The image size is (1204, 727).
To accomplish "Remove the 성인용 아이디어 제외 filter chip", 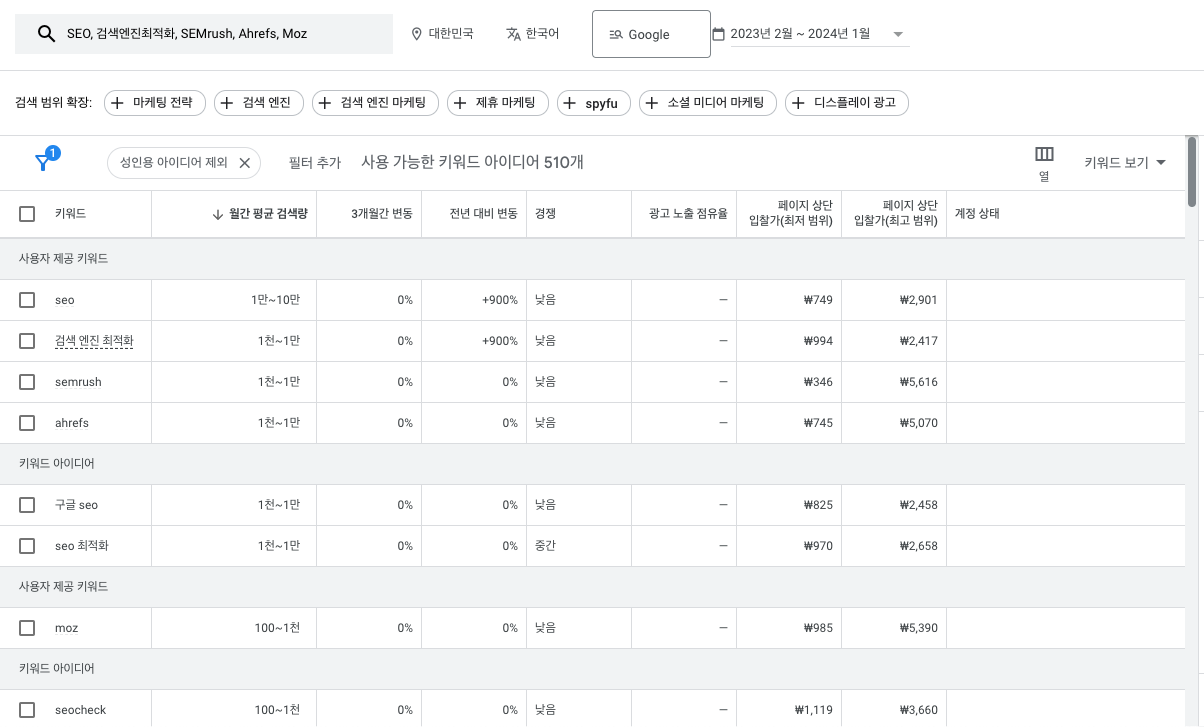I will pyautogui.click(x=244, y=163).
